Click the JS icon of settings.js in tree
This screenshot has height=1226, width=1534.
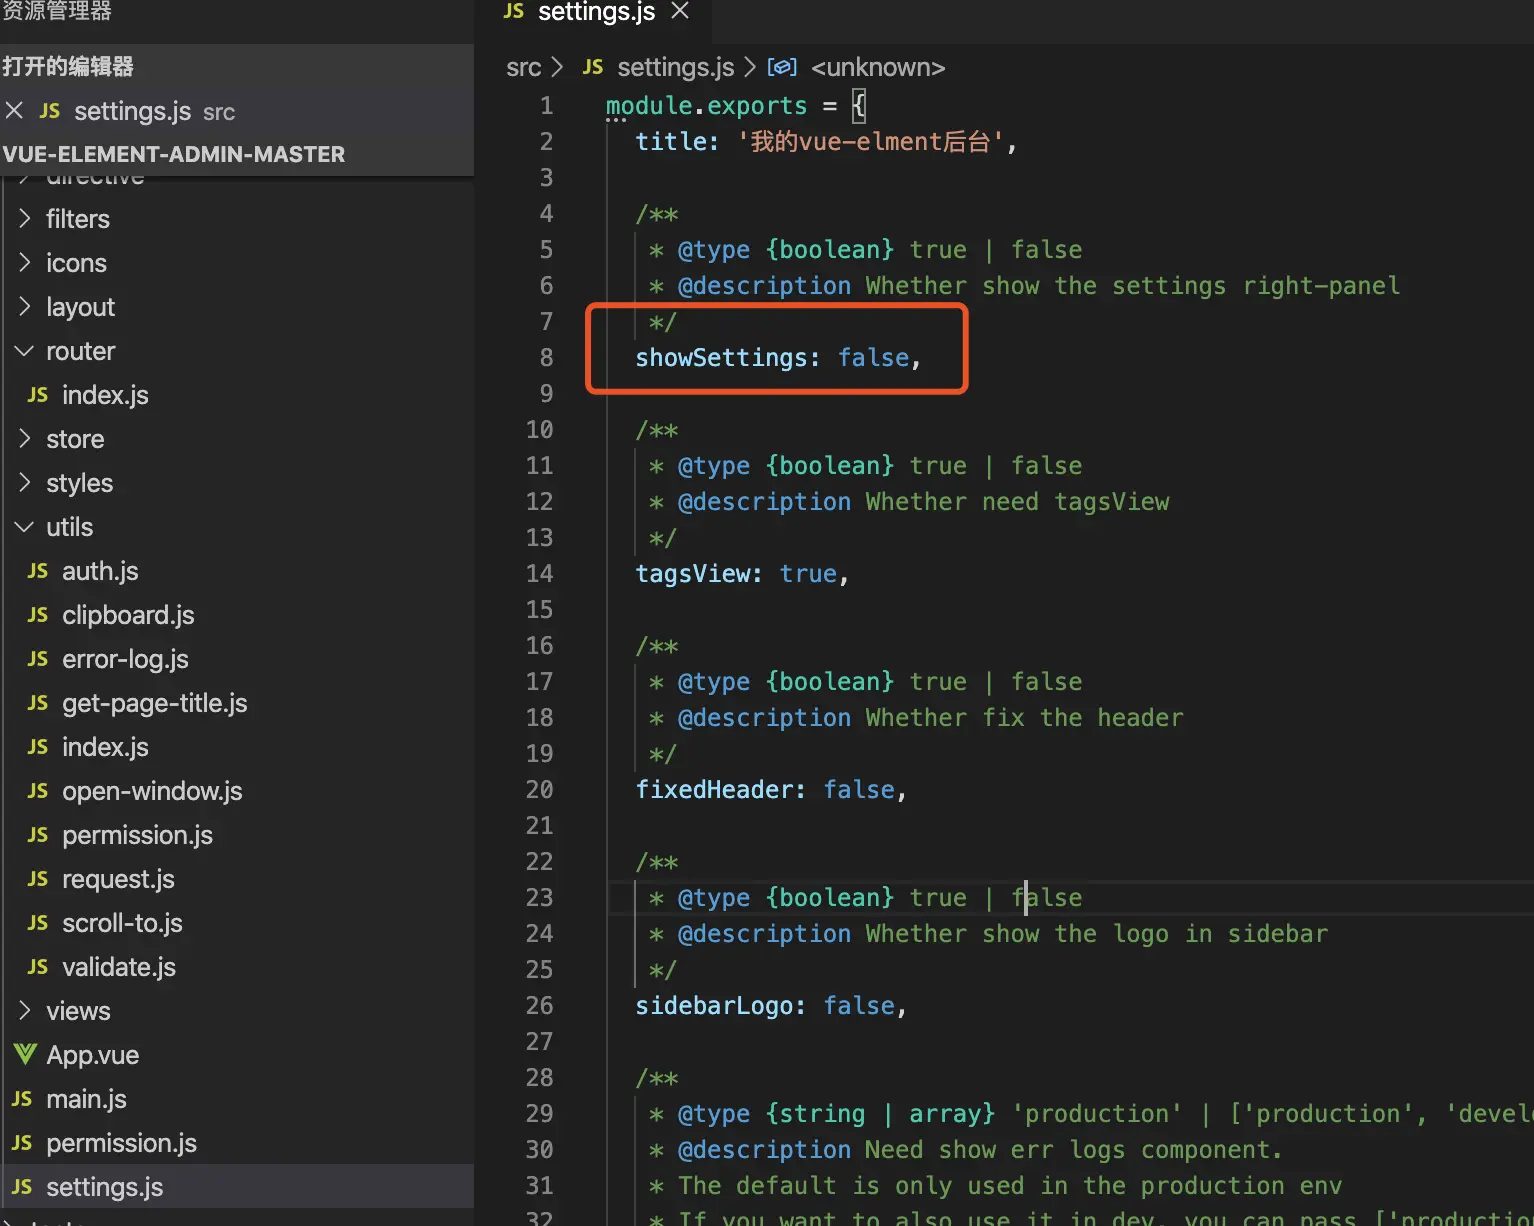[x=22, y=1187]
